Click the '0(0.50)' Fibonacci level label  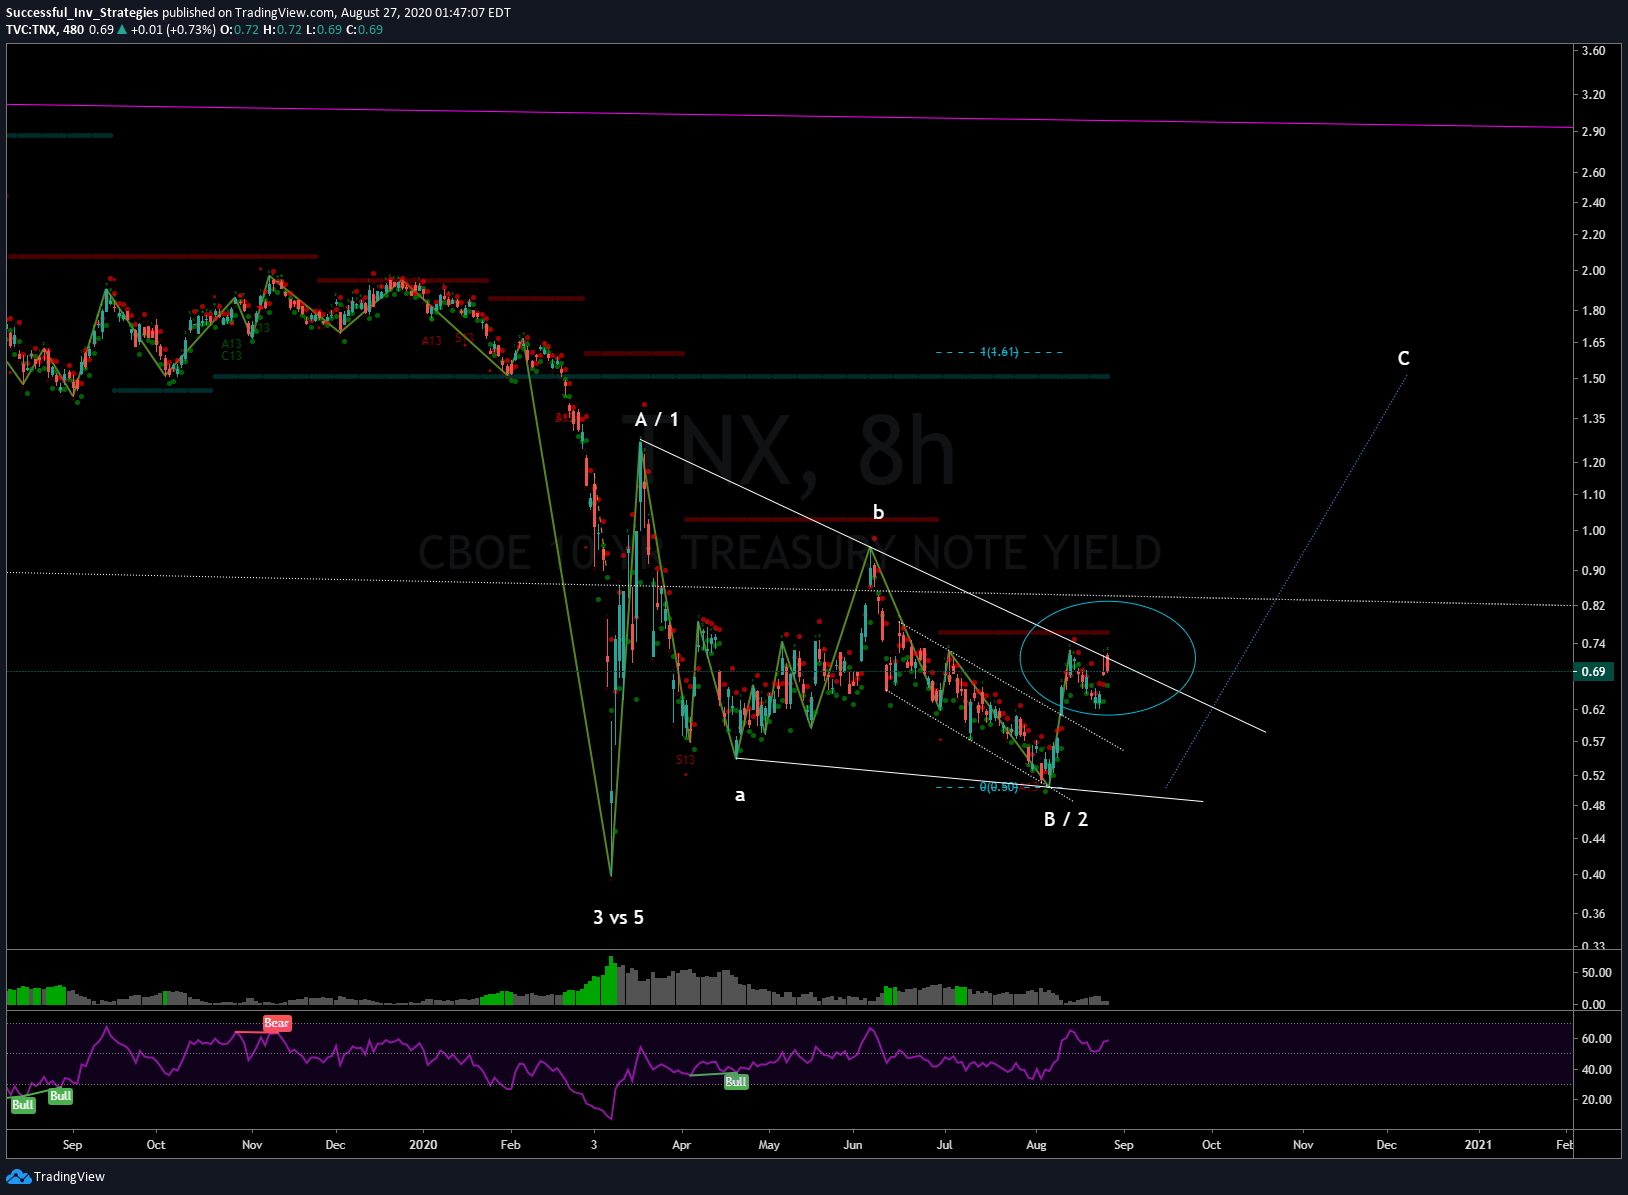998,787
